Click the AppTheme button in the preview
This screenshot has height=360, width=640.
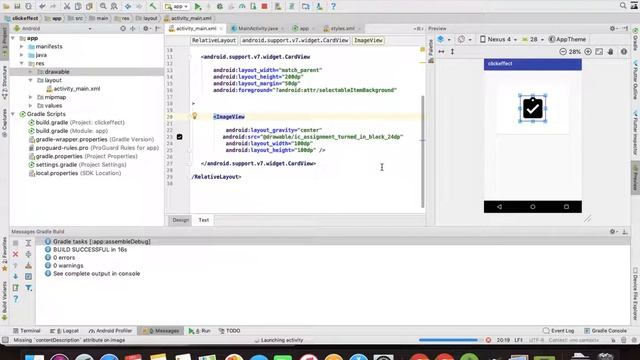click(x=567, y=39)
